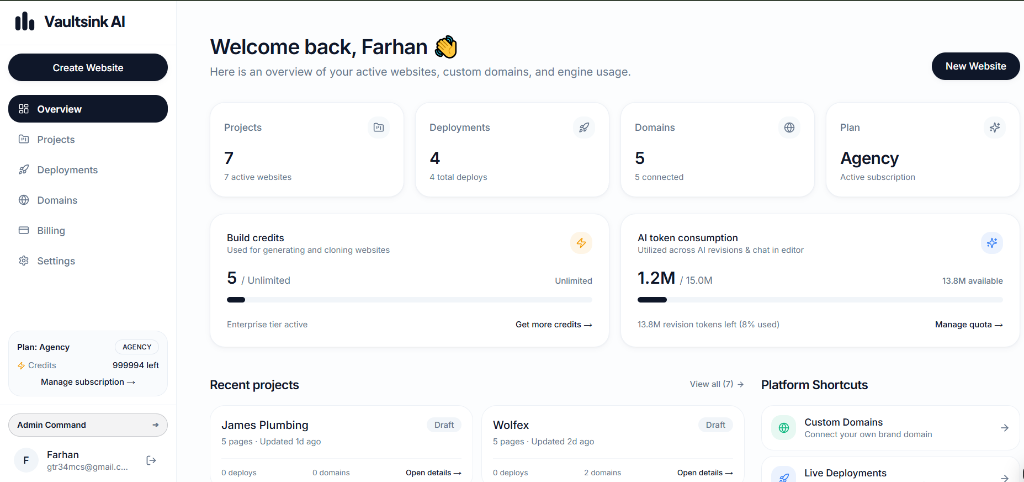Click the Manage quota link

(x=968, y=325)
